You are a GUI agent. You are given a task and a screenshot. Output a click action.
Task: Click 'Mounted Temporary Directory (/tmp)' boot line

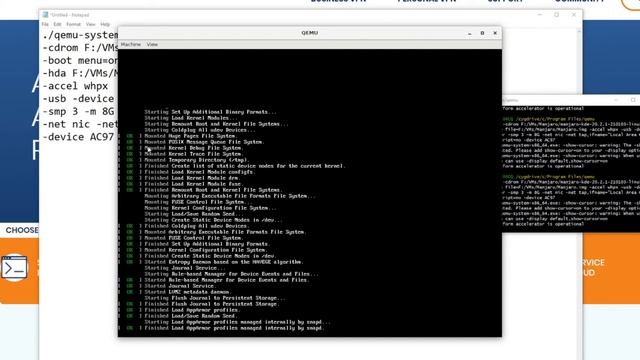coord(196,160)
